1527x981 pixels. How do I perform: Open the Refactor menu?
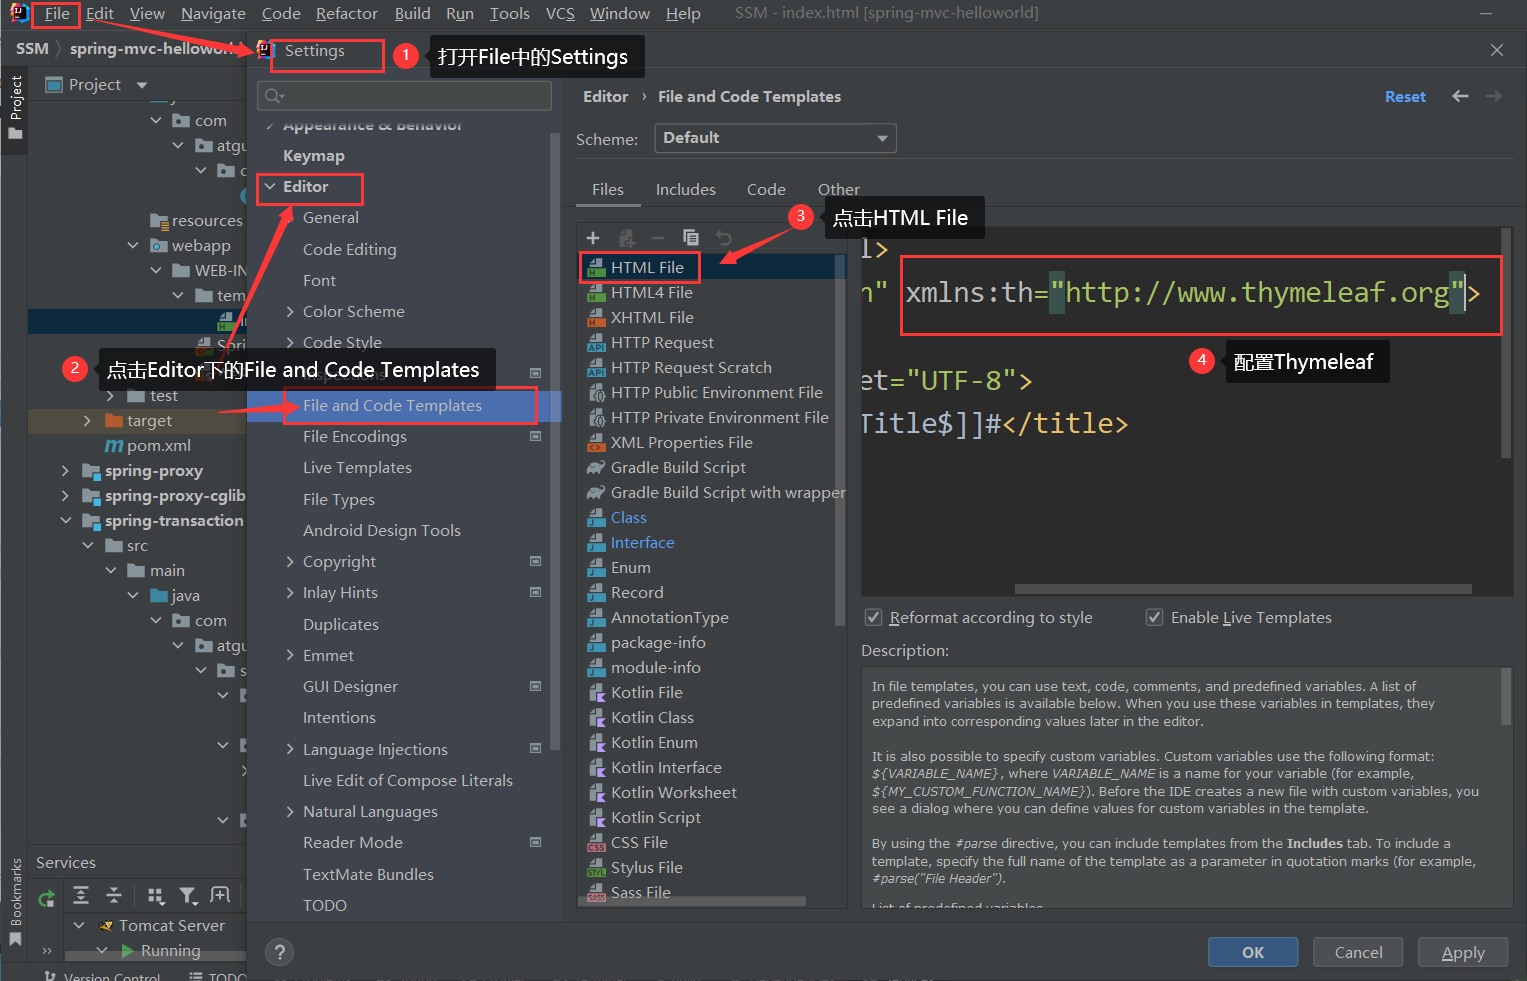[x=346, y=14]
